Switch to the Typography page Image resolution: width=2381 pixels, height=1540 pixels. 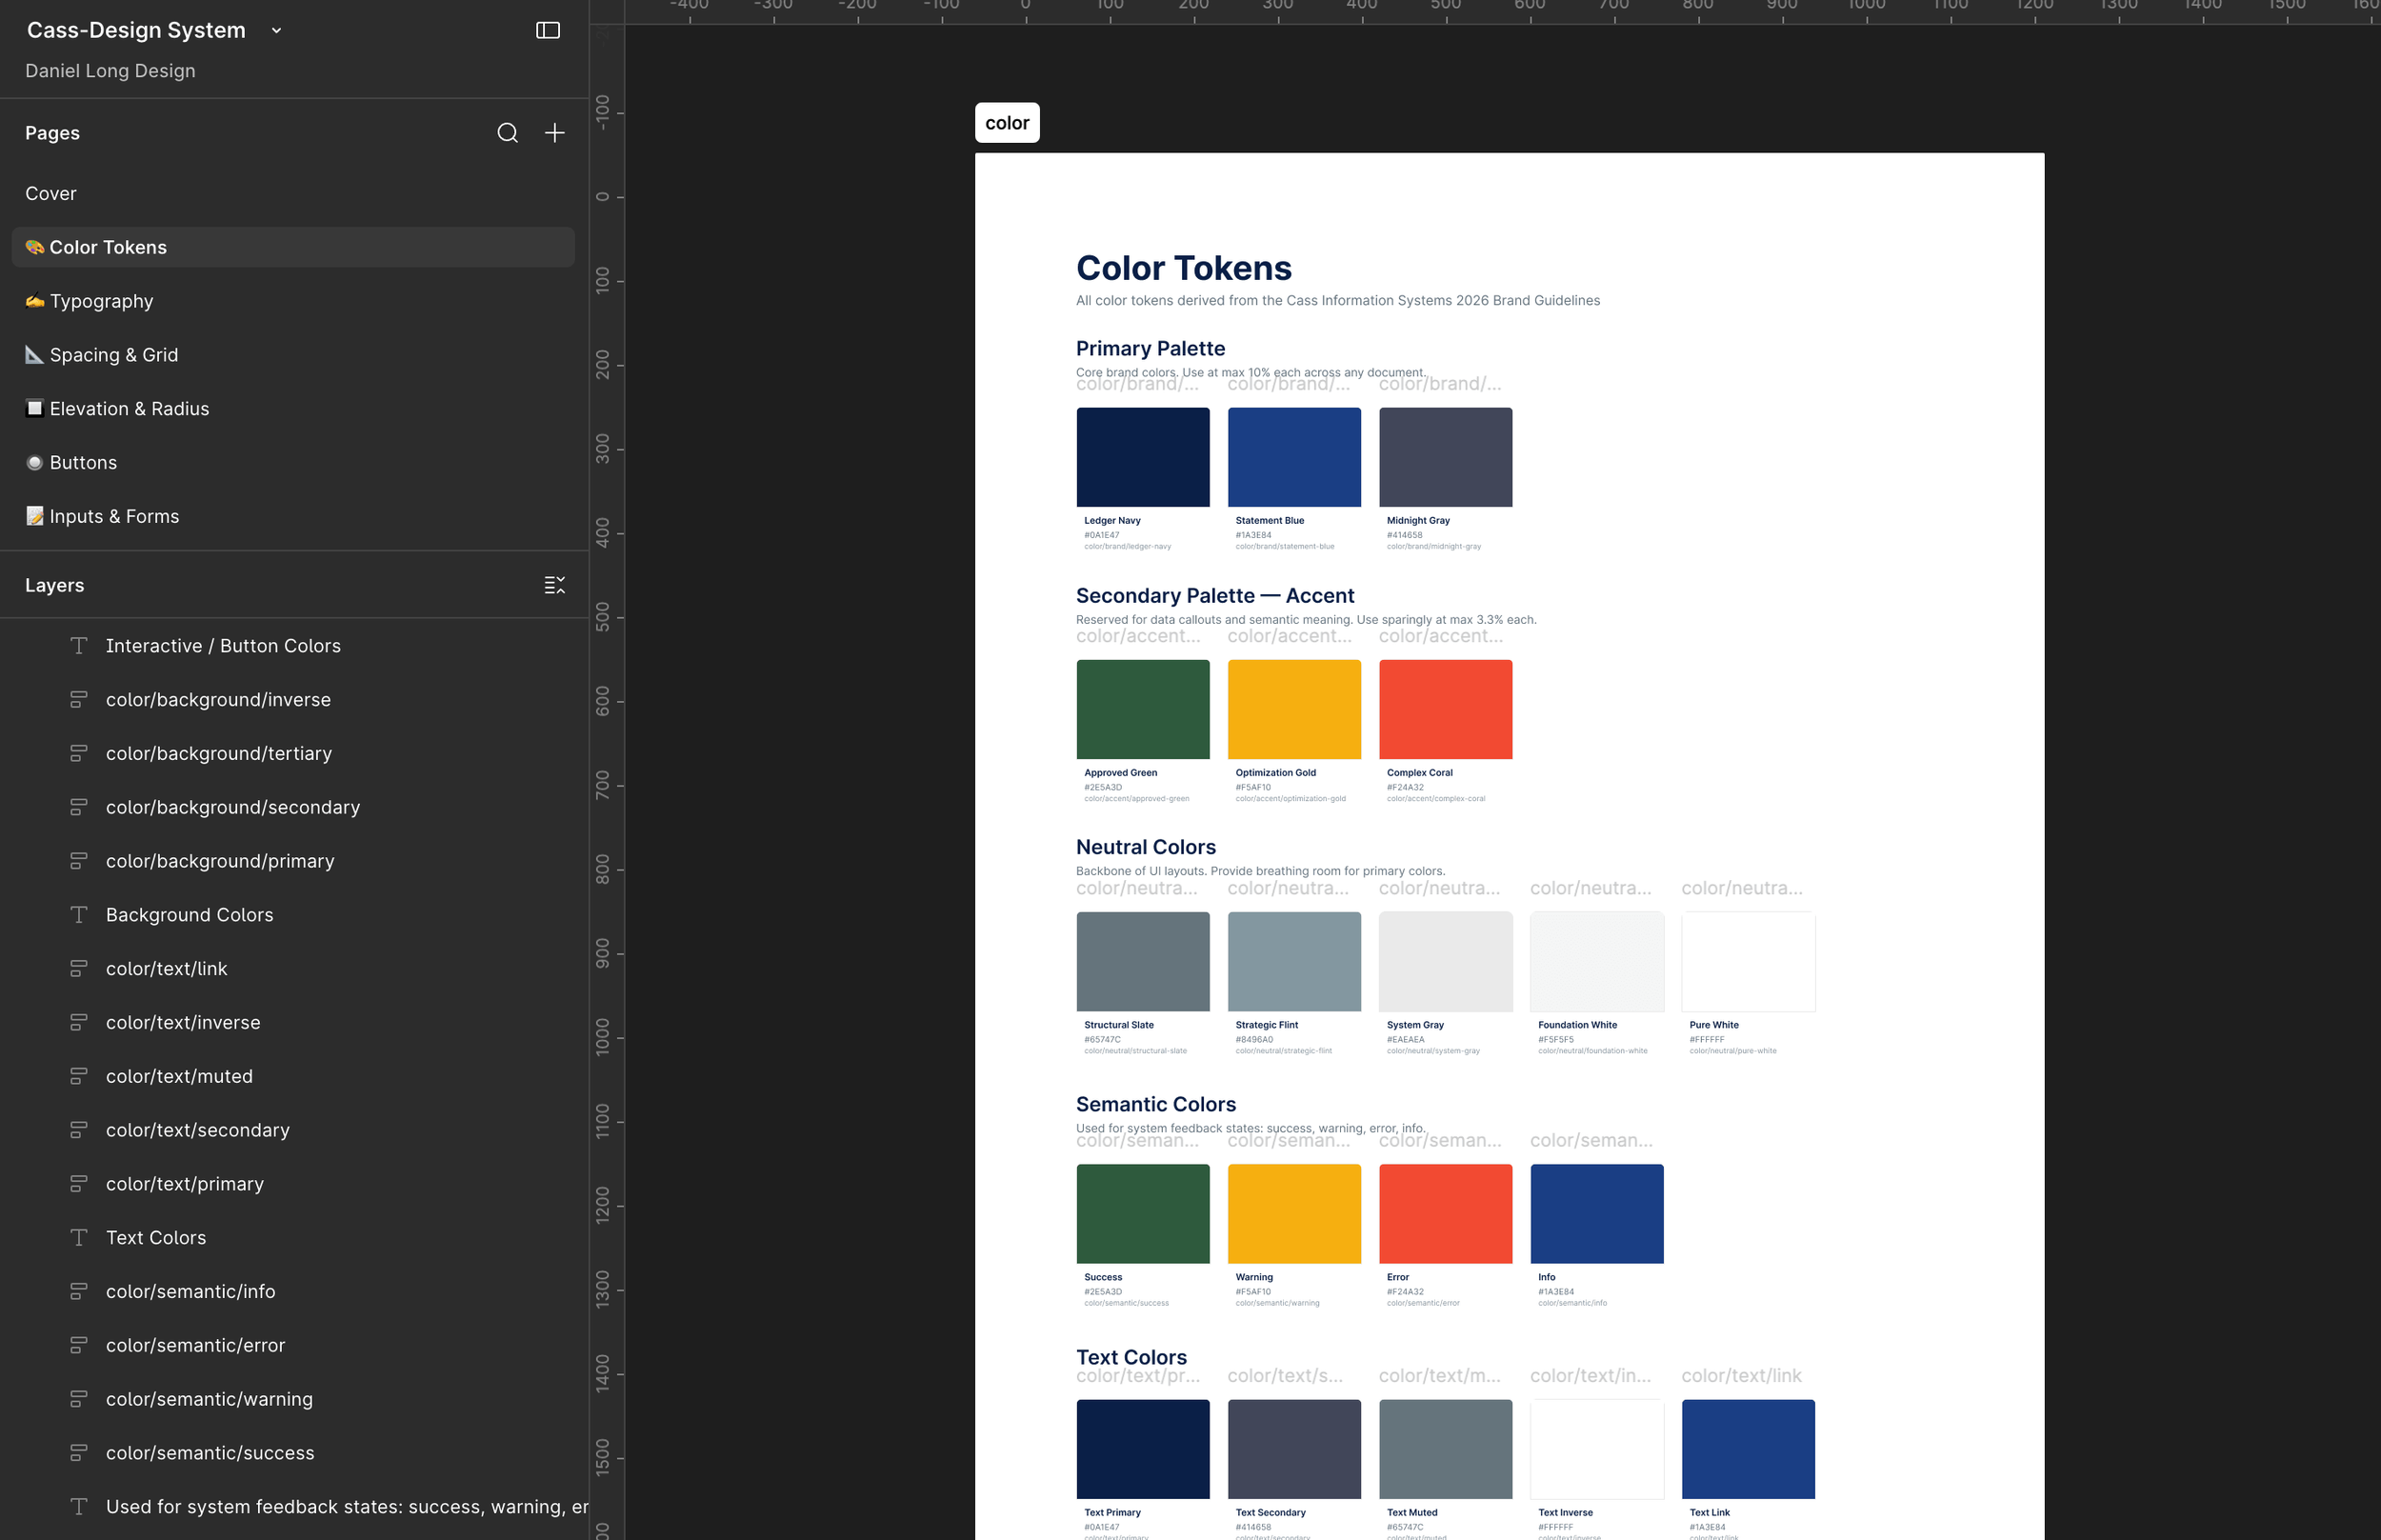coord(293,301)
